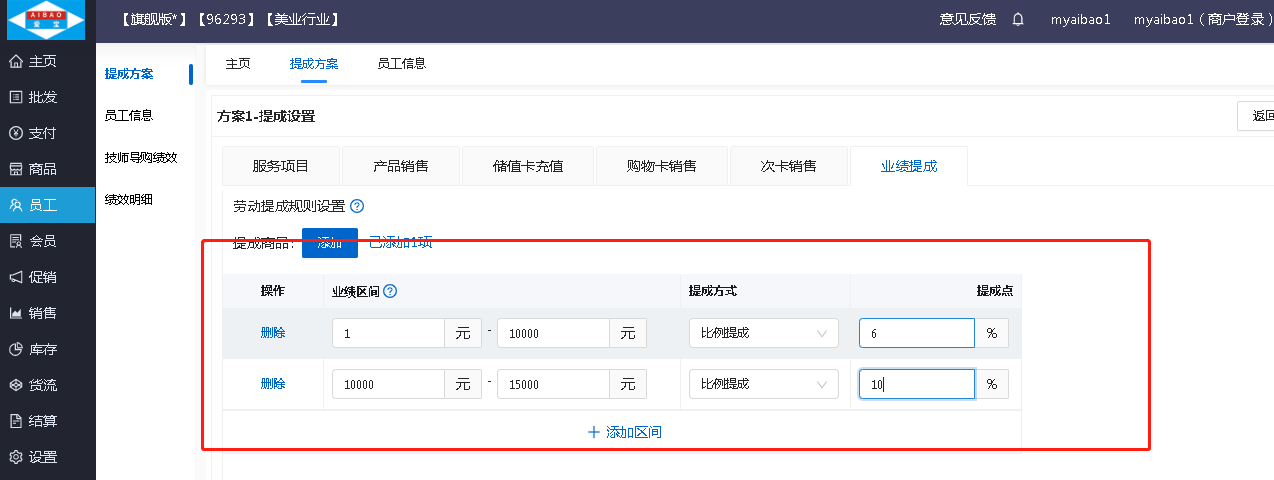Open the top 提成方案 page tab
This screenshot has height=480, width=1274.
(x=314, y=63)
